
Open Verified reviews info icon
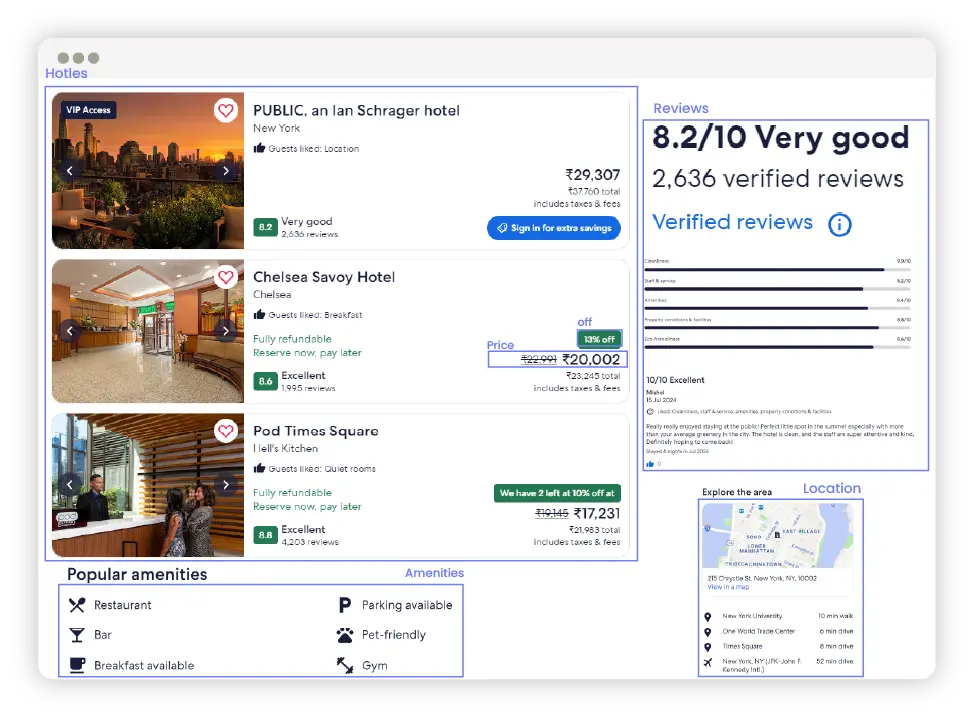(840, 224)
